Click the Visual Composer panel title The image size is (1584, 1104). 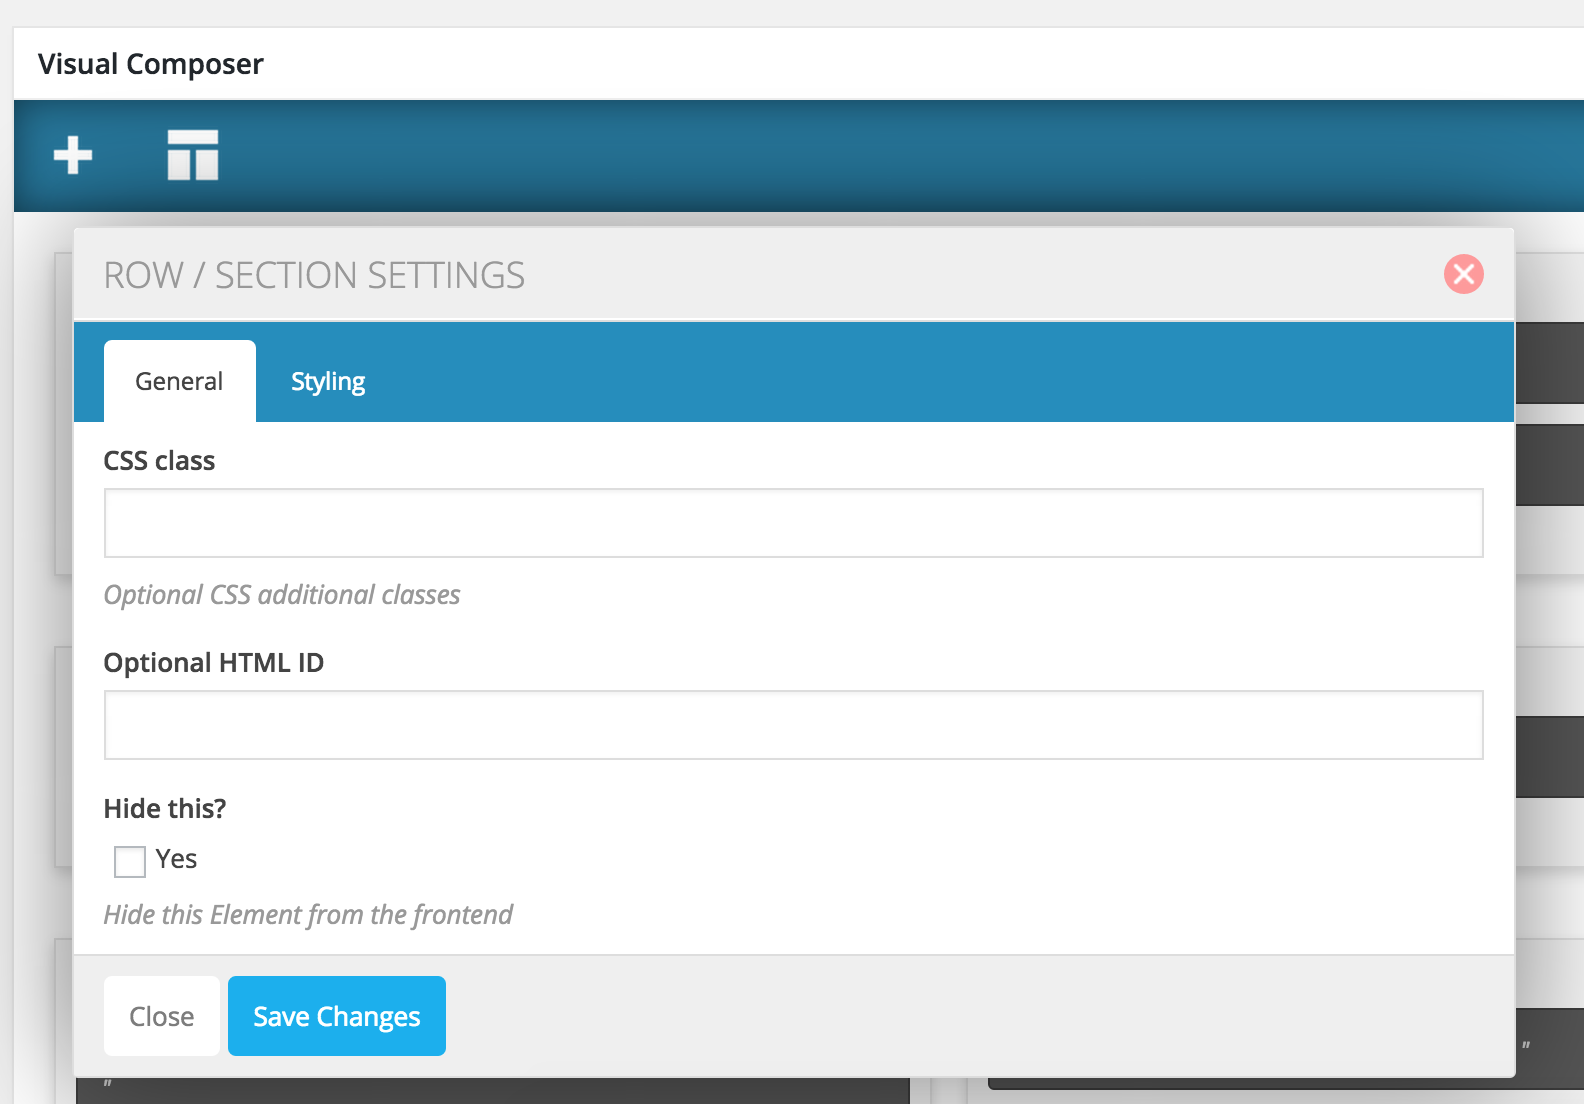[x=151, y=64]
